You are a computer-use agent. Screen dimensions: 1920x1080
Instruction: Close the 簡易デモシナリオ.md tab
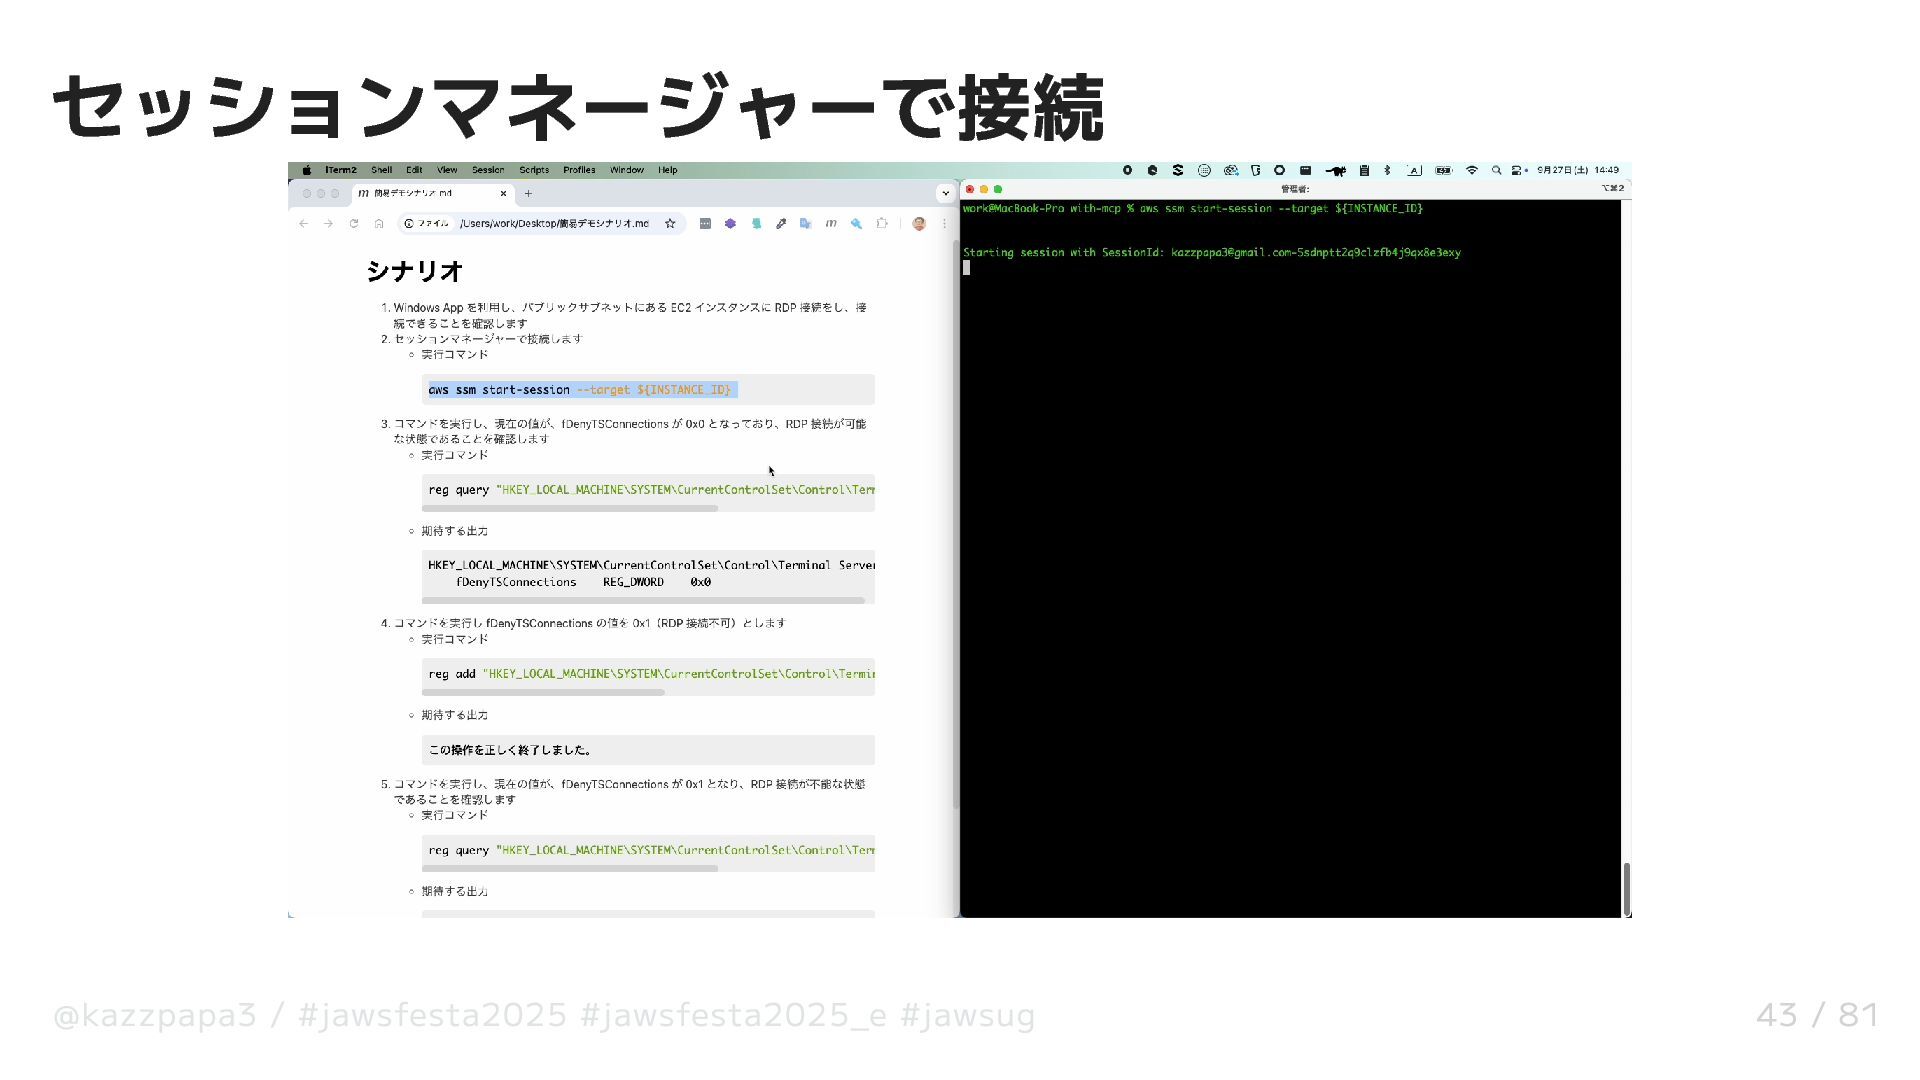point(503,194)
